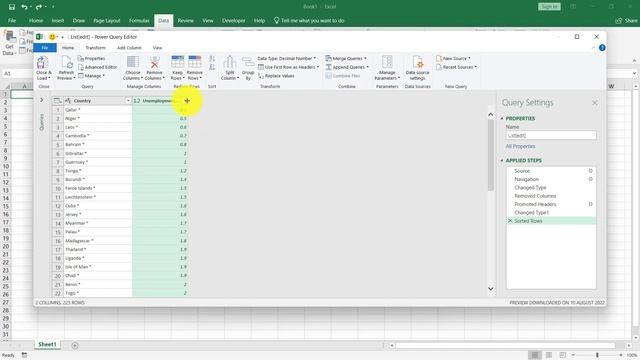
Task: Open Excel Formulas tab
Action: tap(139, 20)
